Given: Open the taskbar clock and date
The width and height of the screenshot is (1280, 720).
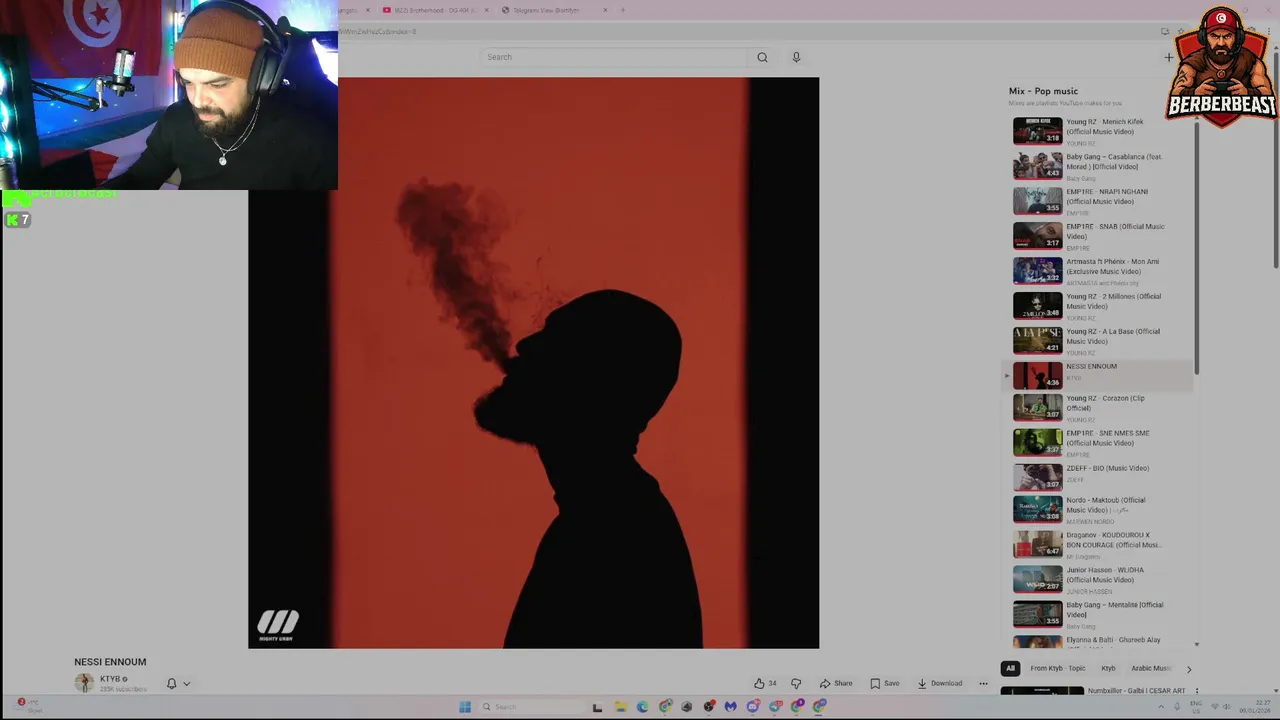Looking at the screenshot, I should [1255, 707].
